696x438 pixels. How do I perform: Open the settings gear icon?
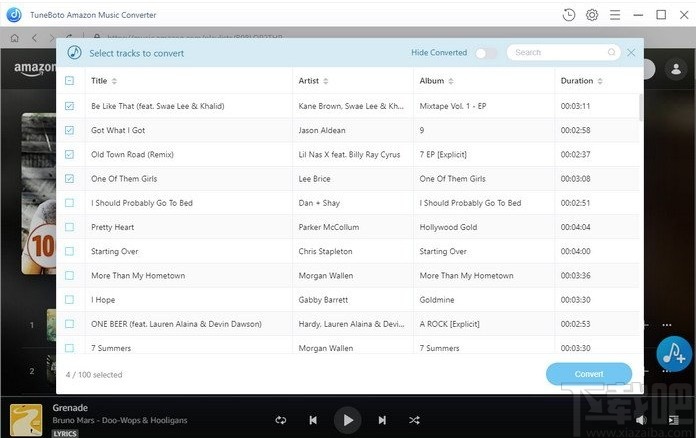[592, 15]
